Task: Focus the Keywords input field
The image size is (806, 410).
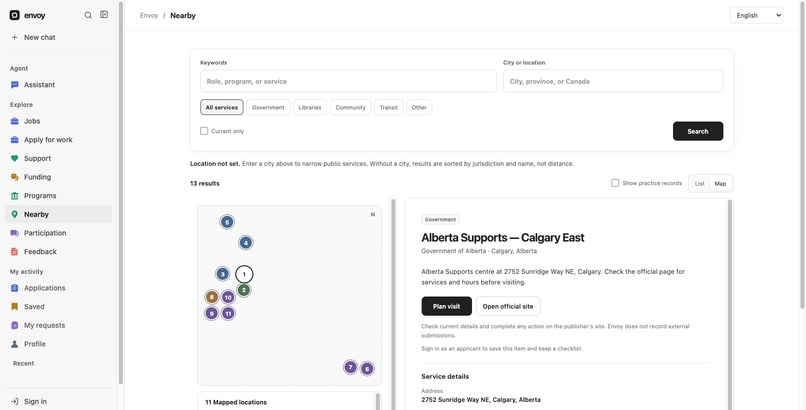Action: [349, 81]
